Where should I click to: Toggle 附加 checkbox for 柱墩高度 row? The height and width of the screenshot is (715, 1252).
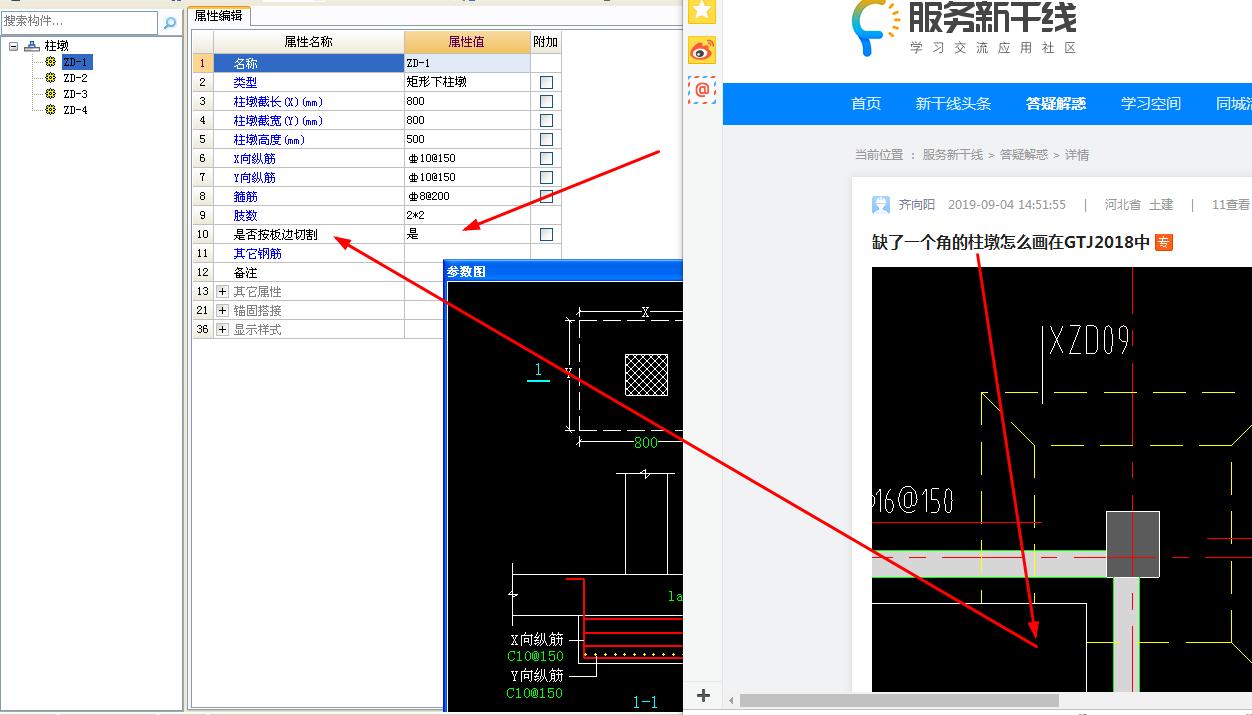tap(546, 139)
